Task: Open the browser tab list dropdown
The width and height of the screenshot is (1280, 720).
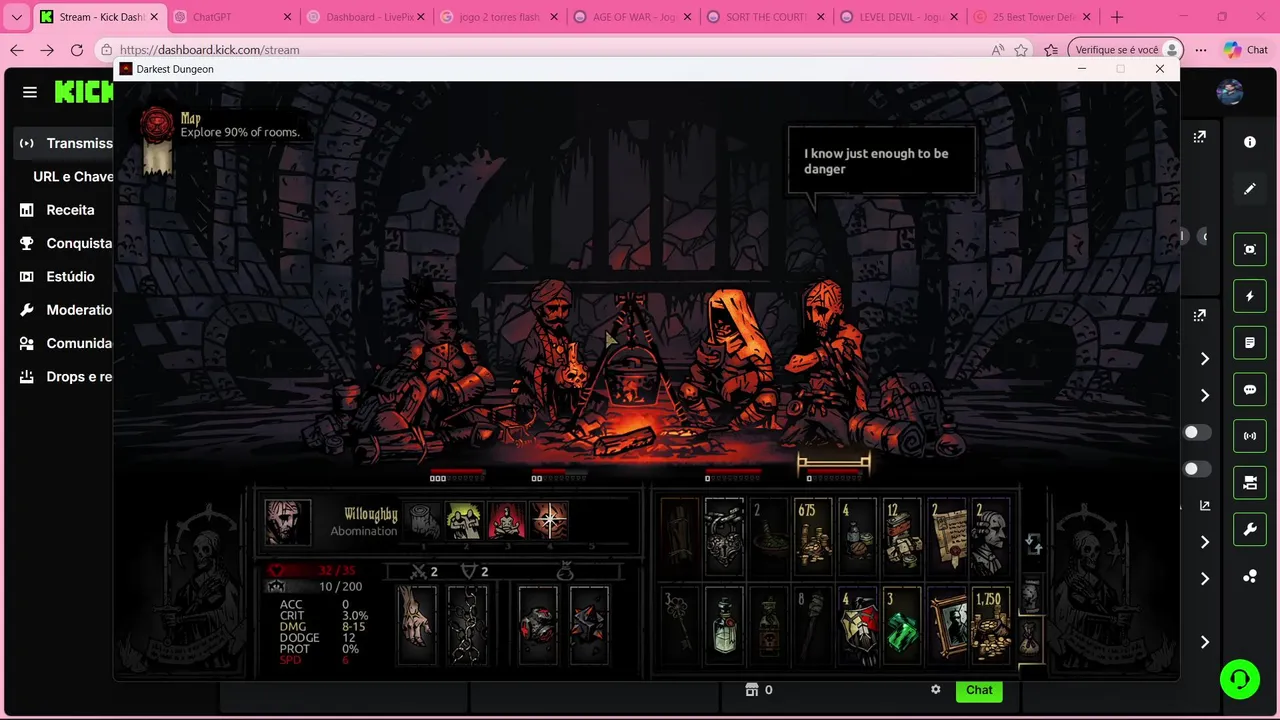Action: point(16,17)
